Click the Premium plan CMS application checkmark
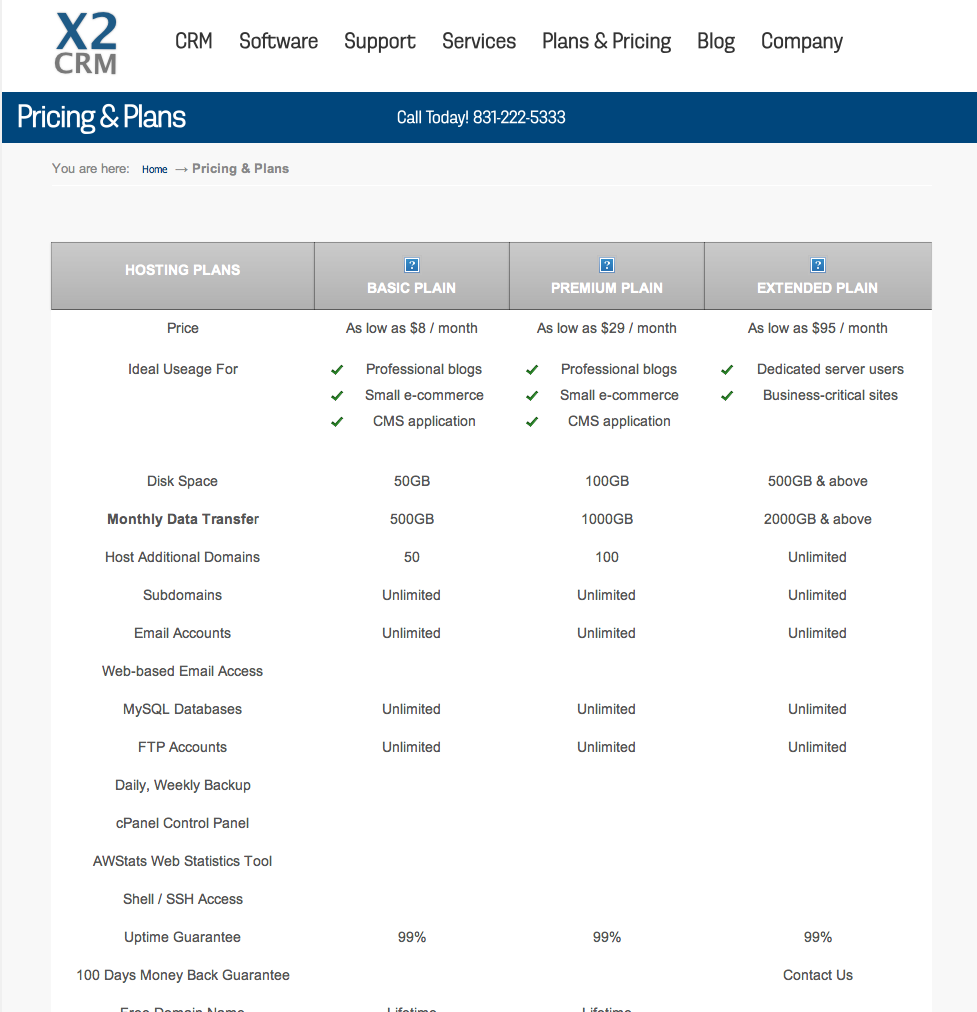Image resolution: width=977 pixels, height=1012 pixels. pyautogui.click(x=532, y=421)
